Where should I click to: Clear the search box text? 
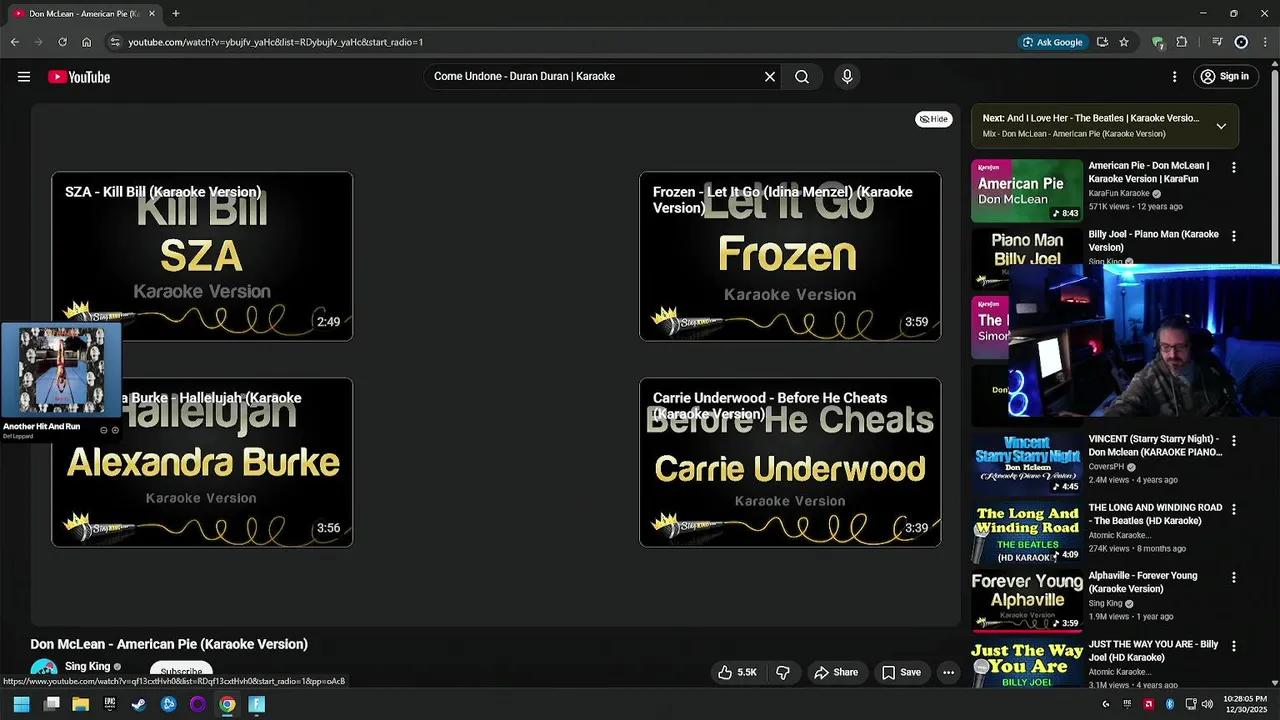tap(770, 77)
